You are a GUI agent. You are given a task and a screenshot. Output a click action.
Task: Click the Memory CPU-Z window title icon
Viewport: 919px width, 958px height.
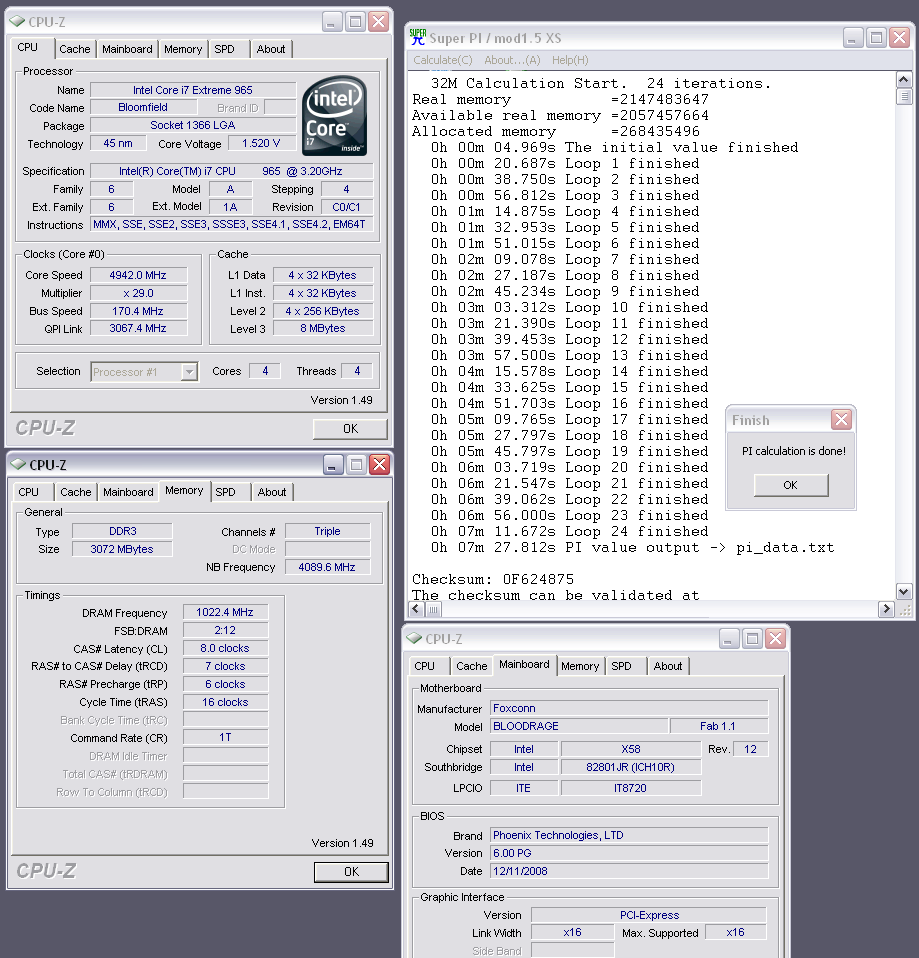(18, 464)
